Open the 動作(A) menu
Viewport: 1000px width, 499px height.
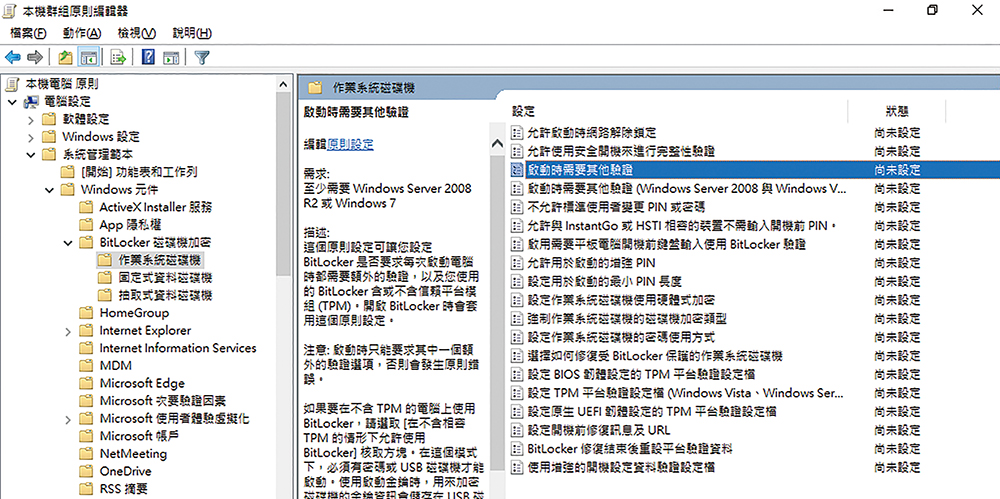tap(82, 33)
